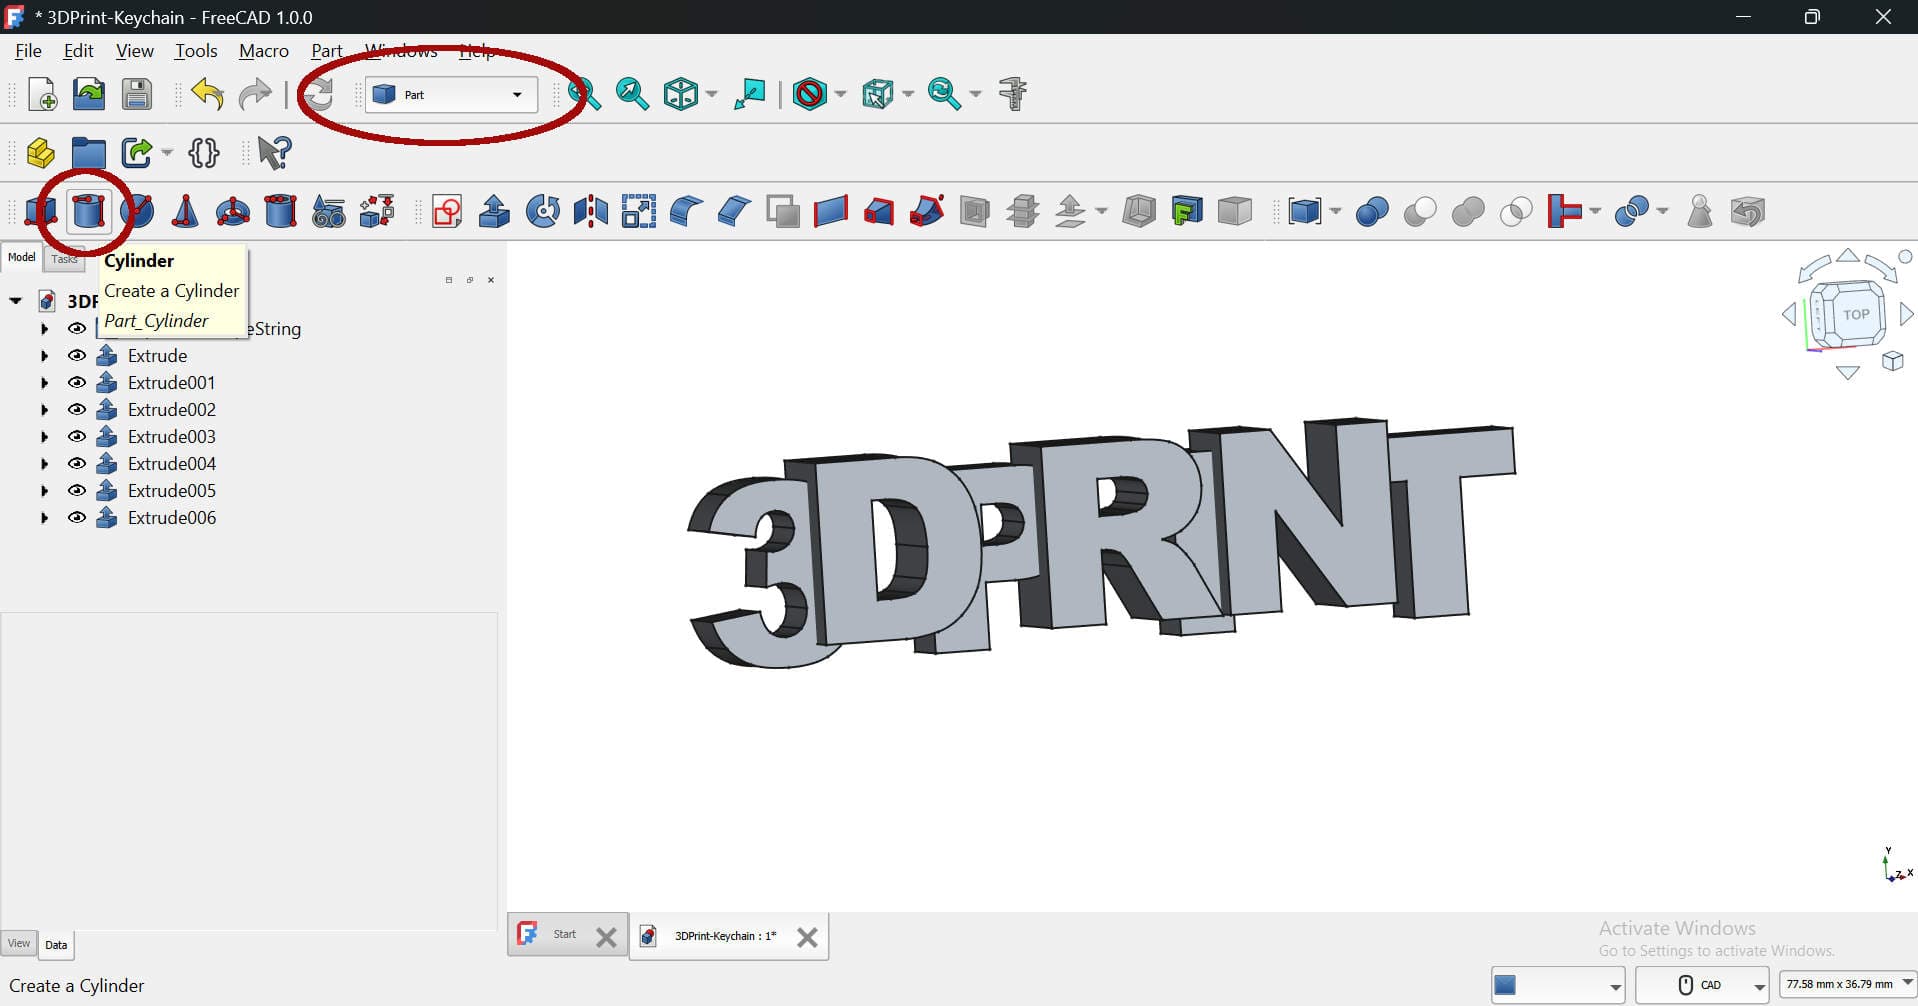
Task: Open the Macro menu
Action: point(263,51)
